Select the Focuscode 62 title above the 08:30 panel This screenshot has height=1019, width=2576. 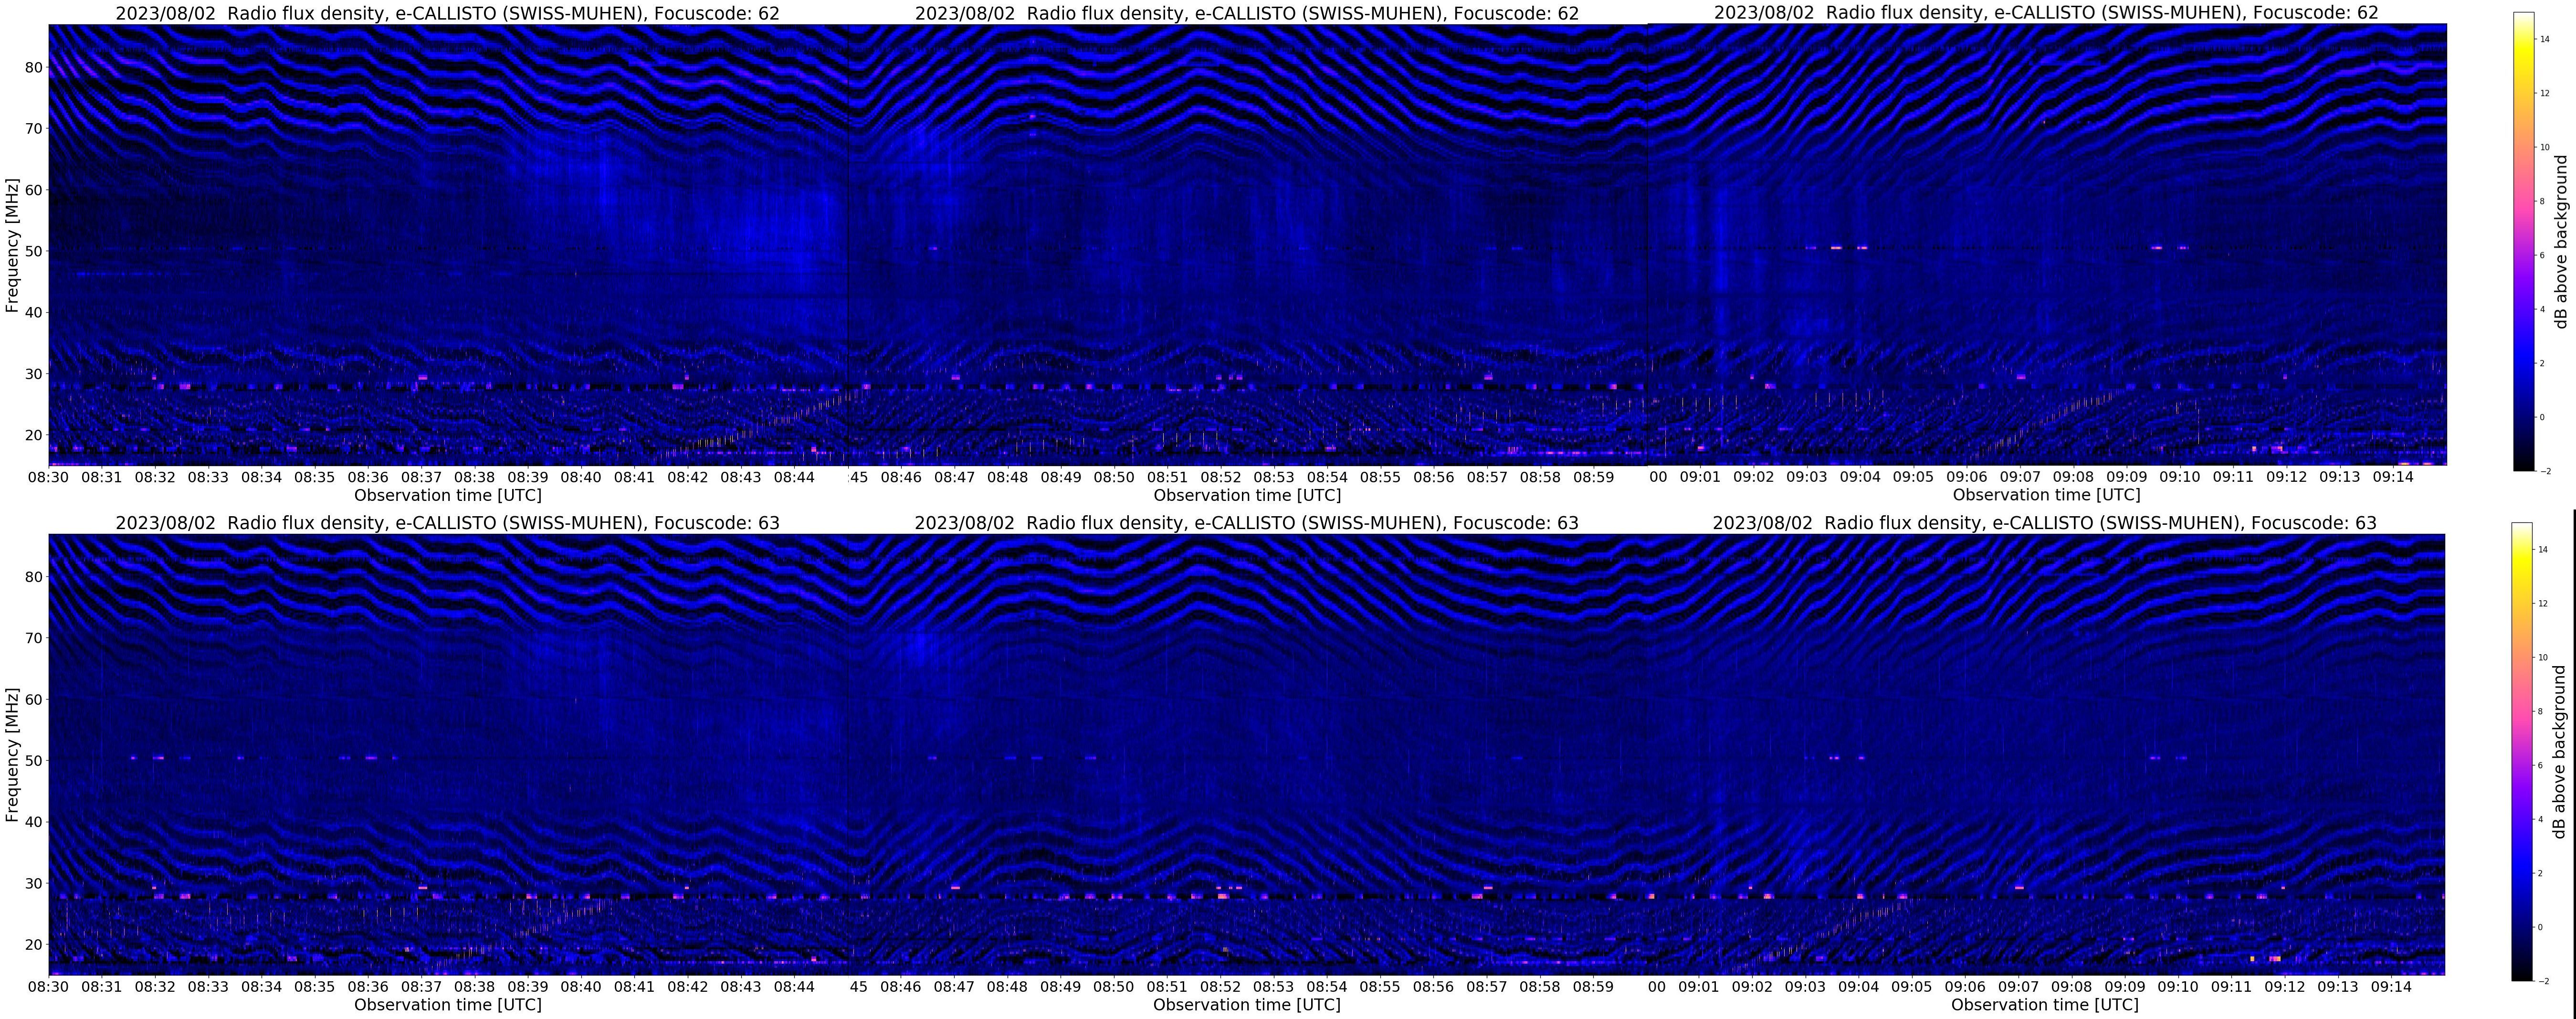point(447,13)
